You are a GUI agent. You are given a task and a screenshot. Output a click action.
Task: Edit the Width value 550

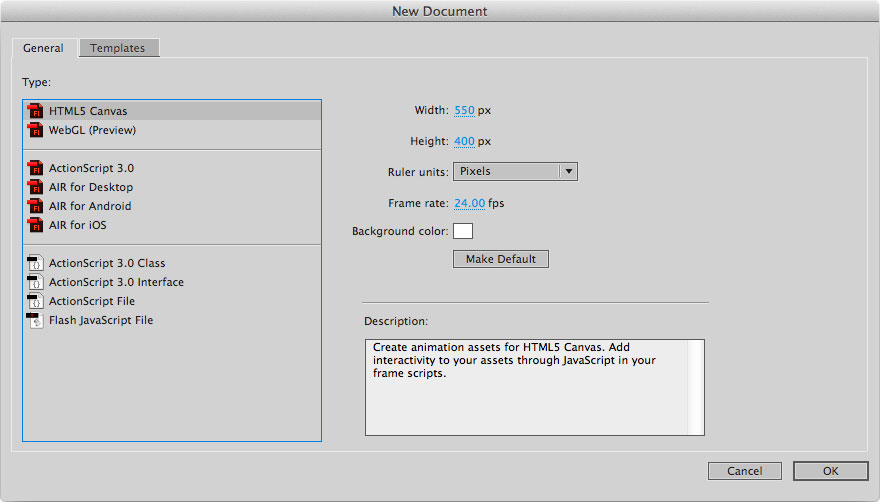tap(464, 111)
